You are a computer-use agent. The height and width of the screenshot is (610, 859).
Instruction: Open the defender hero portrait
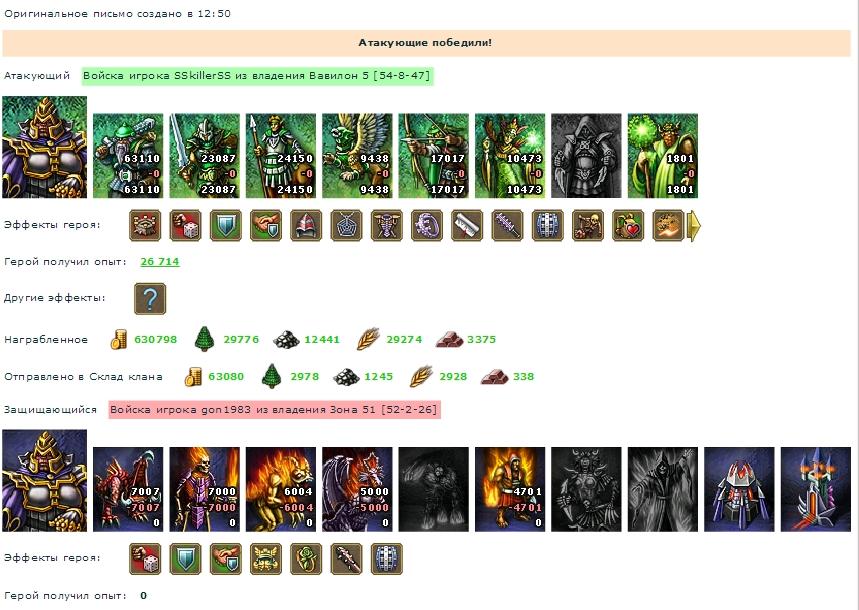(x=44, y=481)
